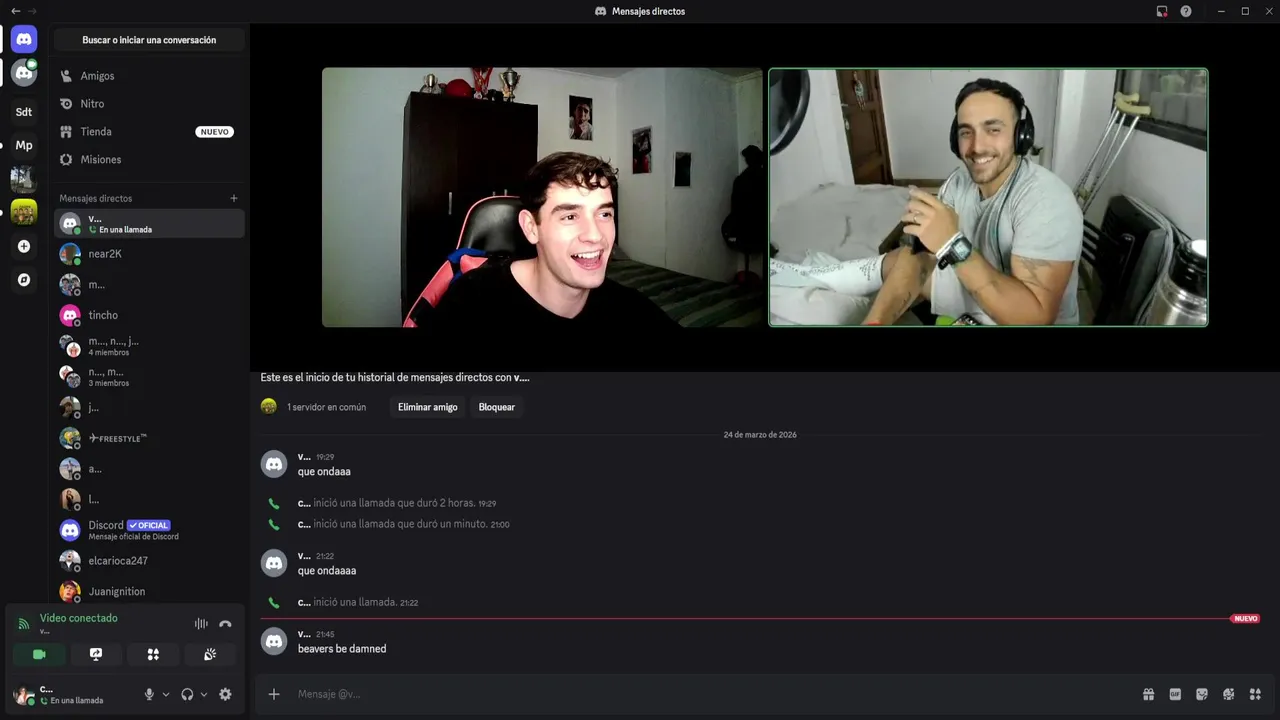The height and width of the screenshot is (720, 1280).
Task: Open voice noise suppression waveform icon
Action: click(x=201, y=624)
